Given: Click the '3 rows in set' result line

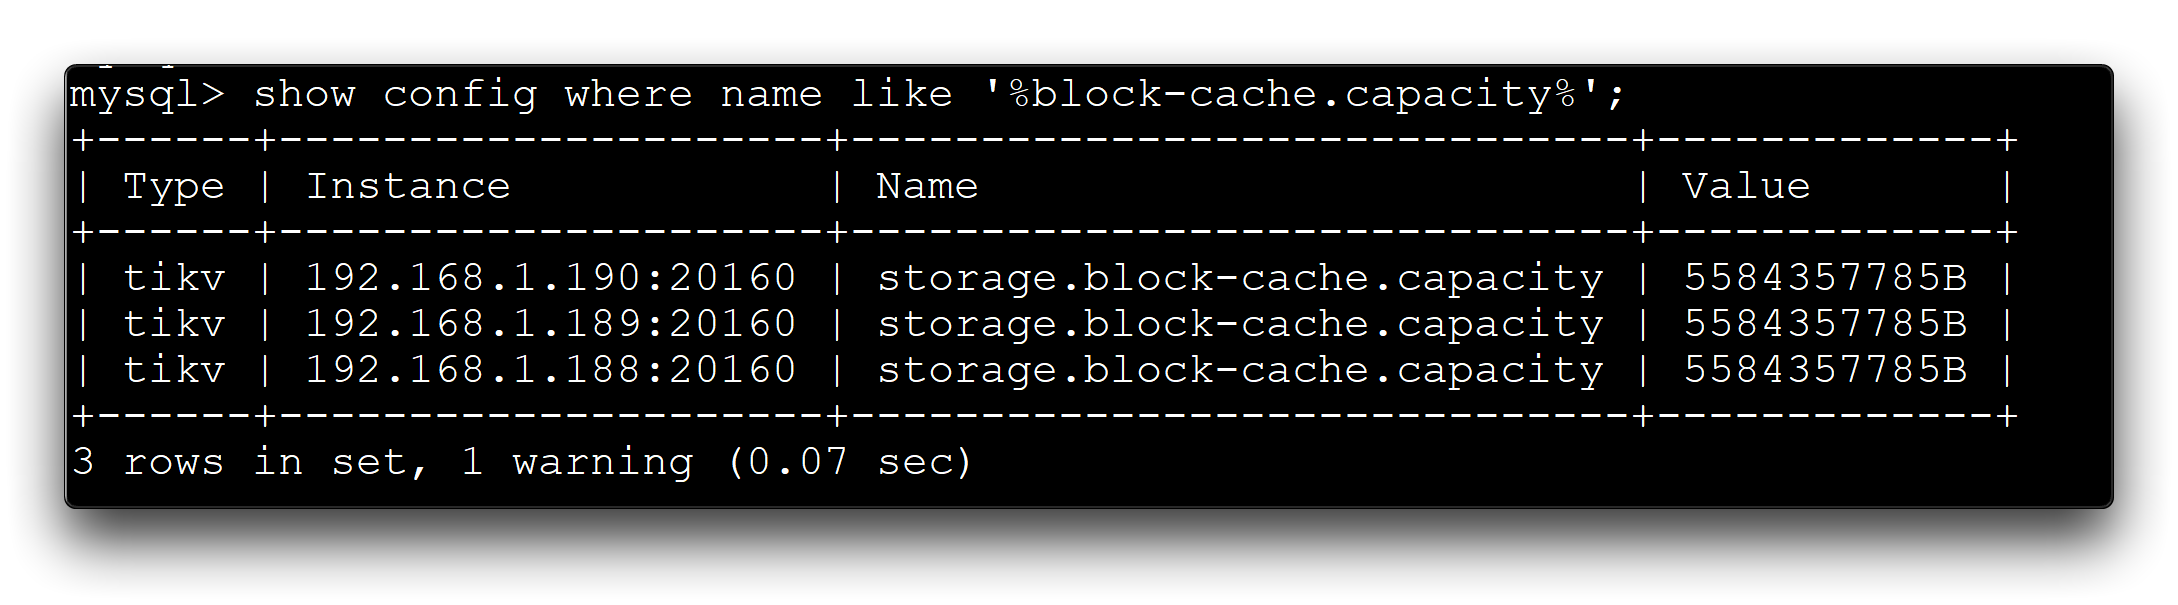Looking at the screenshot, I should 520,462.
